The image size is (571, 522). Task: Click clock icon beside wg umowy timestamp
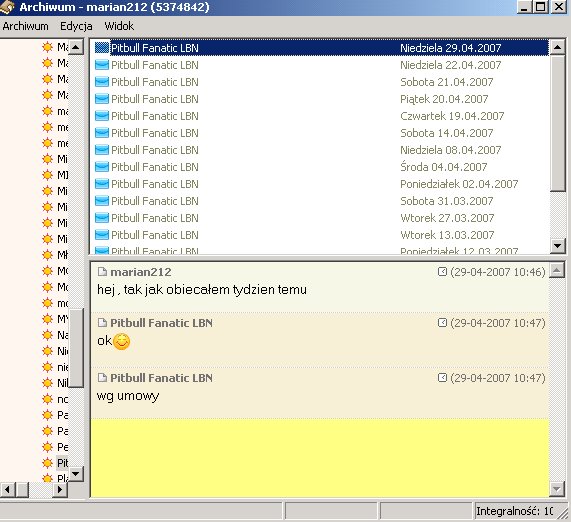coord(442,378)
